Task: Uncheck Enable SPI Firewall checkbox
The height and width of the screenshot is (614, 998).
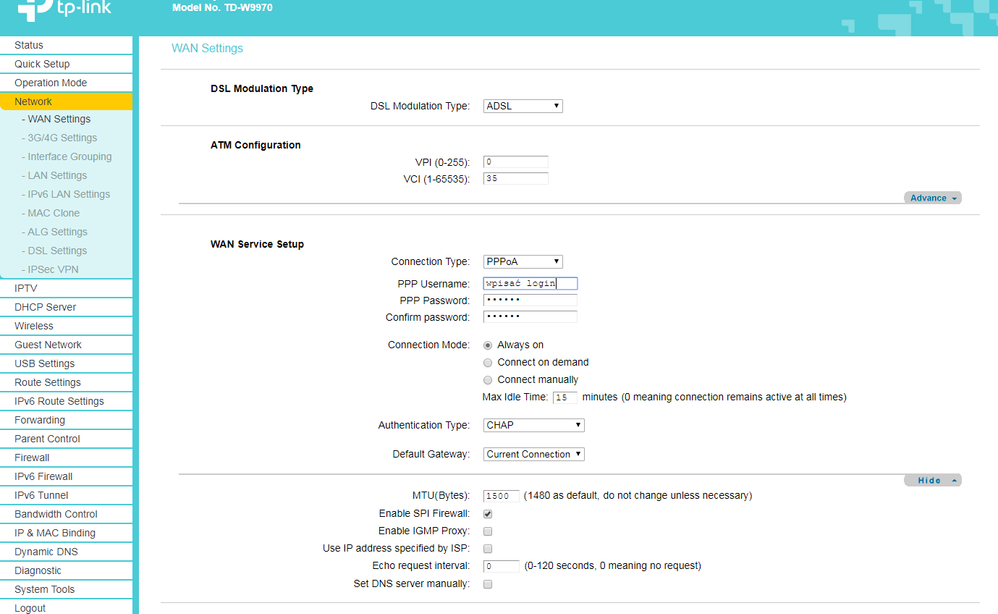Action: [488, 514]
